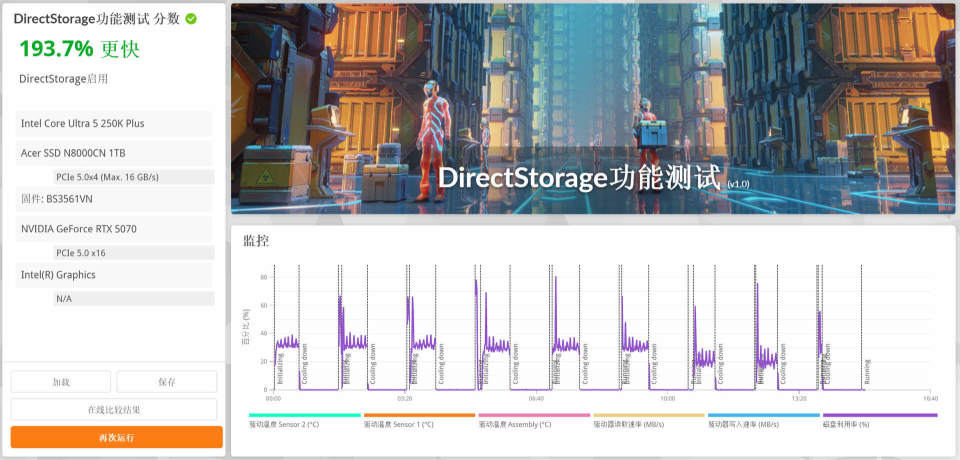The height and width of the screenshot is (460, 960).
Task: Toggle the purple 磁盘利用率 (%) legend
Action: [x=880, y=420]
